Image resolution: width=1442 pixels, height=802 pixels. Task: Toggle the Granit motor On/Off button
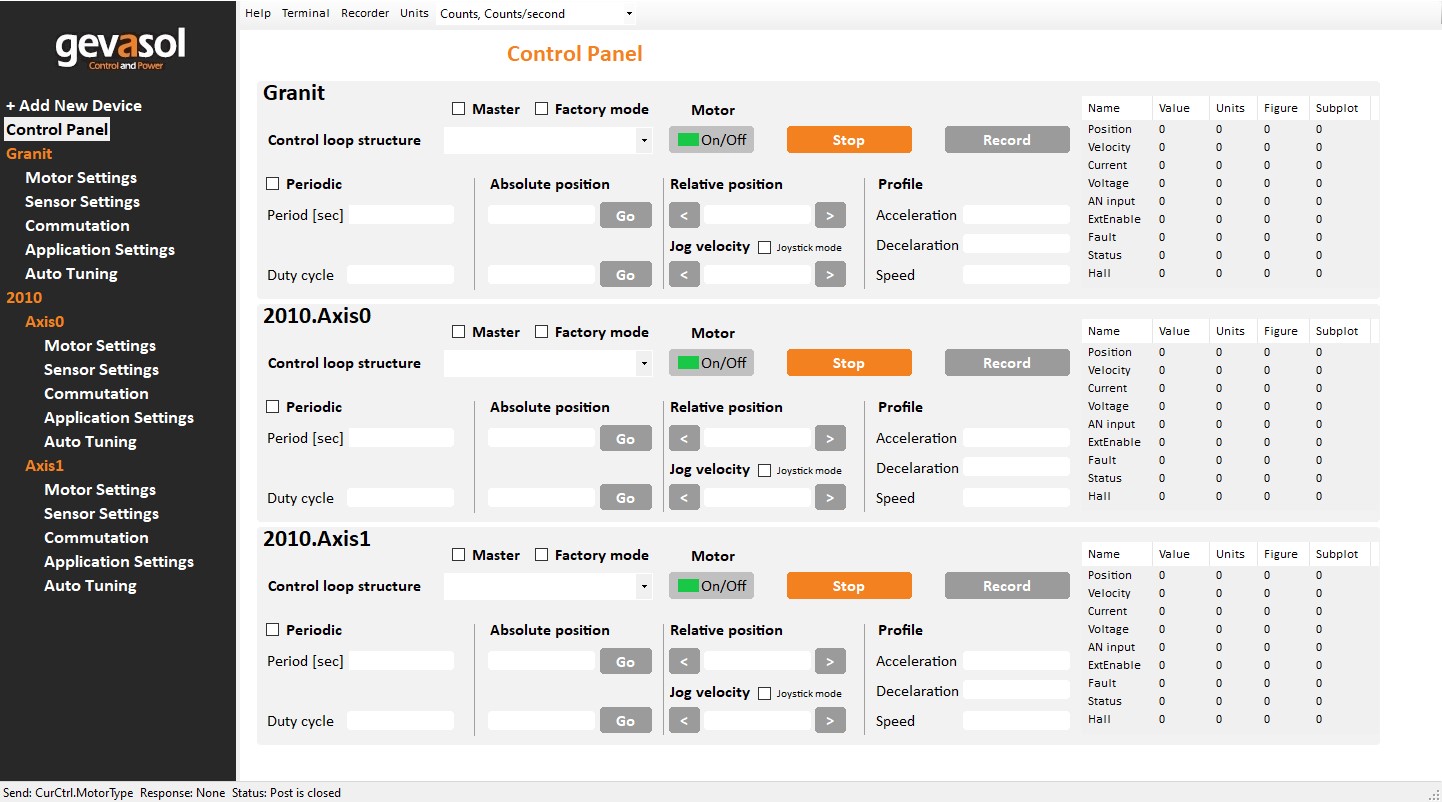pyautogui.click(x=711, y=140)
